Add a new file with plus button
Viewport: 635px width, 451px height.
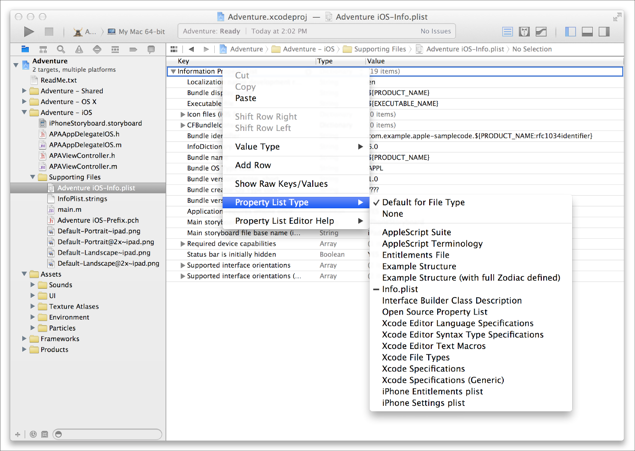point(17,434)
